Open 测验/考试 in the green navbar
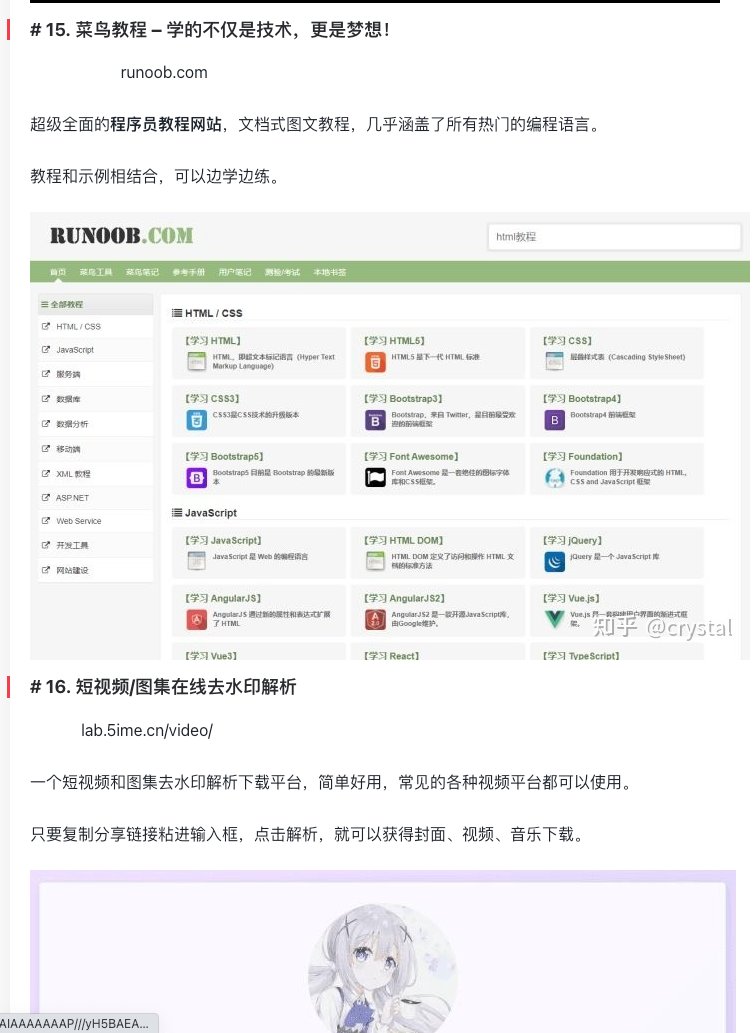This screenshot has width=754, height=1033. click(282, 272)
